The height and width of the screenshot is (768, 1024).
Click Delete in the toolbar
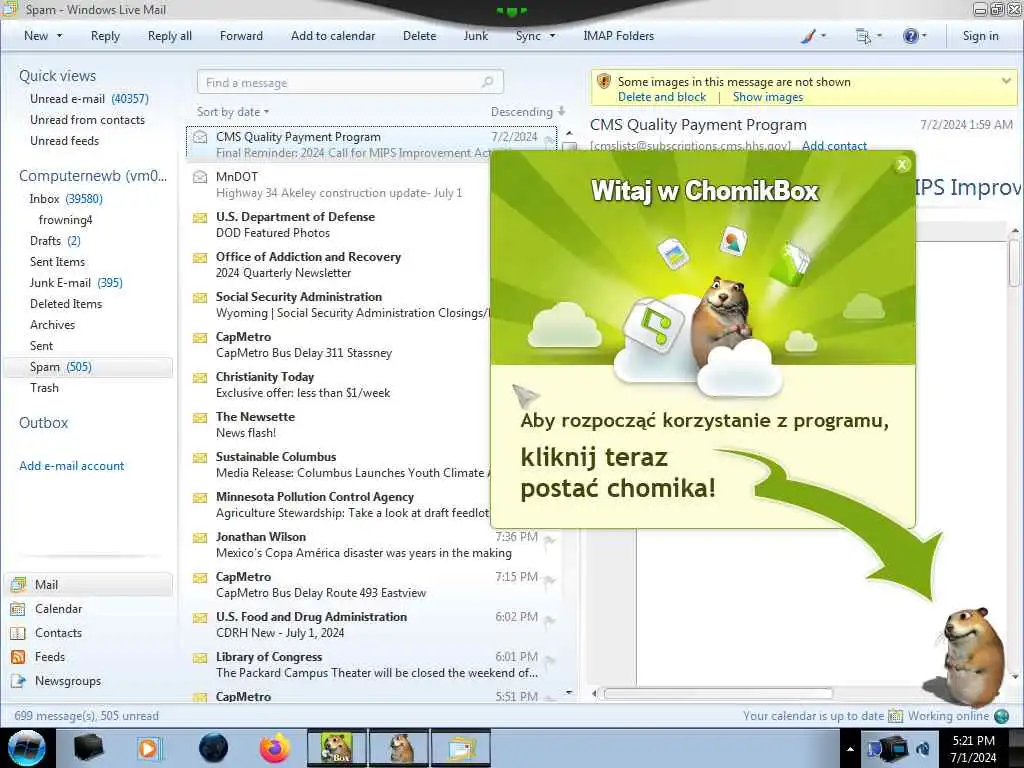[x=419, y=36]
